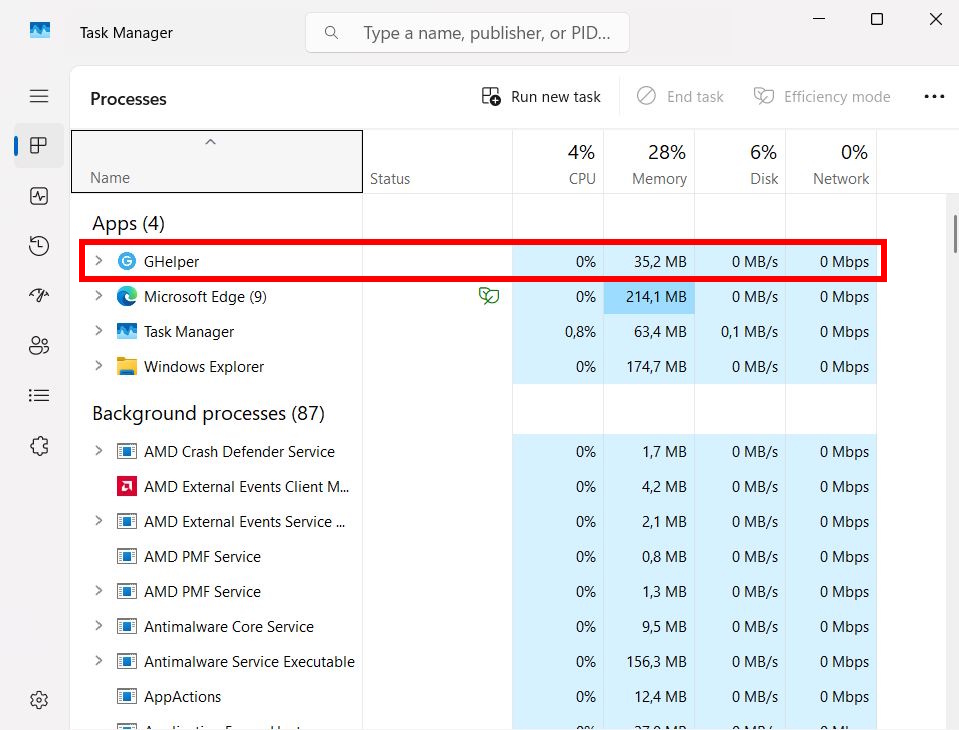Open the Services page in sidebar
959x730 pixels.
click(39, 446)
